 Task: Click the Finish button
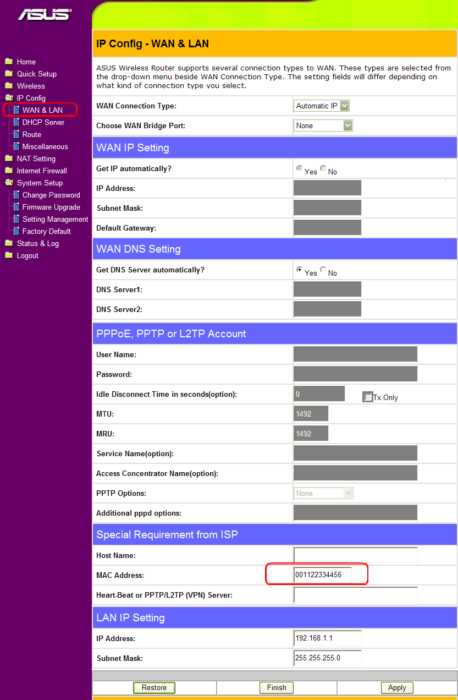coord(276,688)
